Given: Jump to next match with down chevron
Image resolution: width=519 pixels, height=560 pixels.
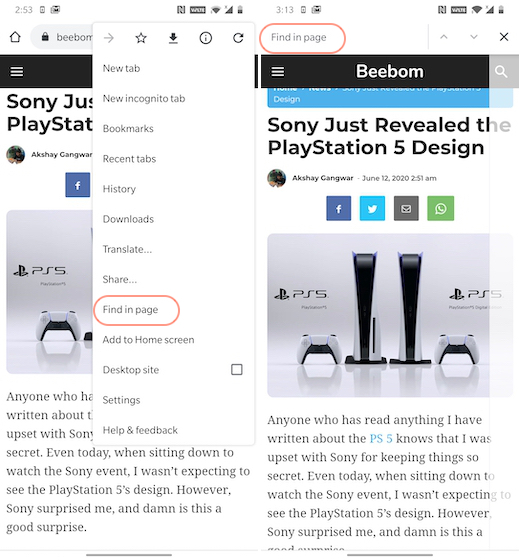Looking at the screenshot, I should [474, 37].
